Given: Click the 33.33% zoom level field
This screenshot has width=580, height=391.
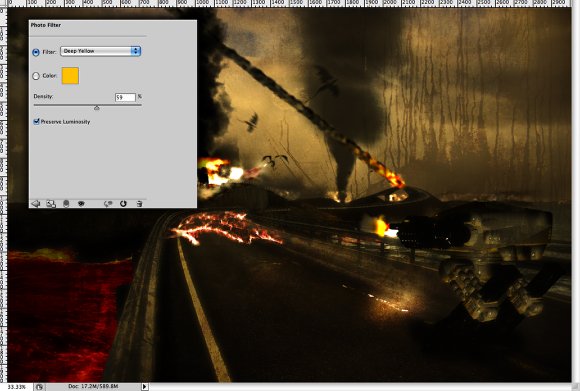Looking at the screenshot, I should click(x=17, y=387).
